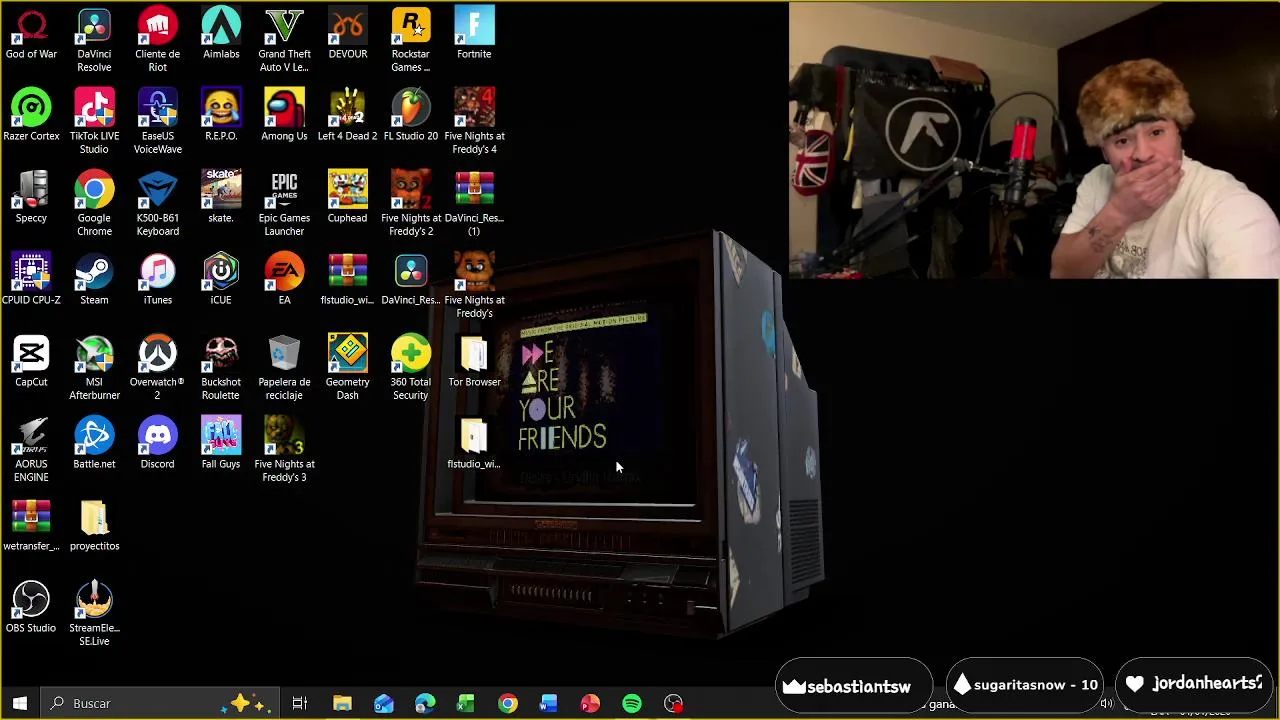1280x720 pixels.
Task: Open the Cliente de Riot shortcut
Action: 157,41
